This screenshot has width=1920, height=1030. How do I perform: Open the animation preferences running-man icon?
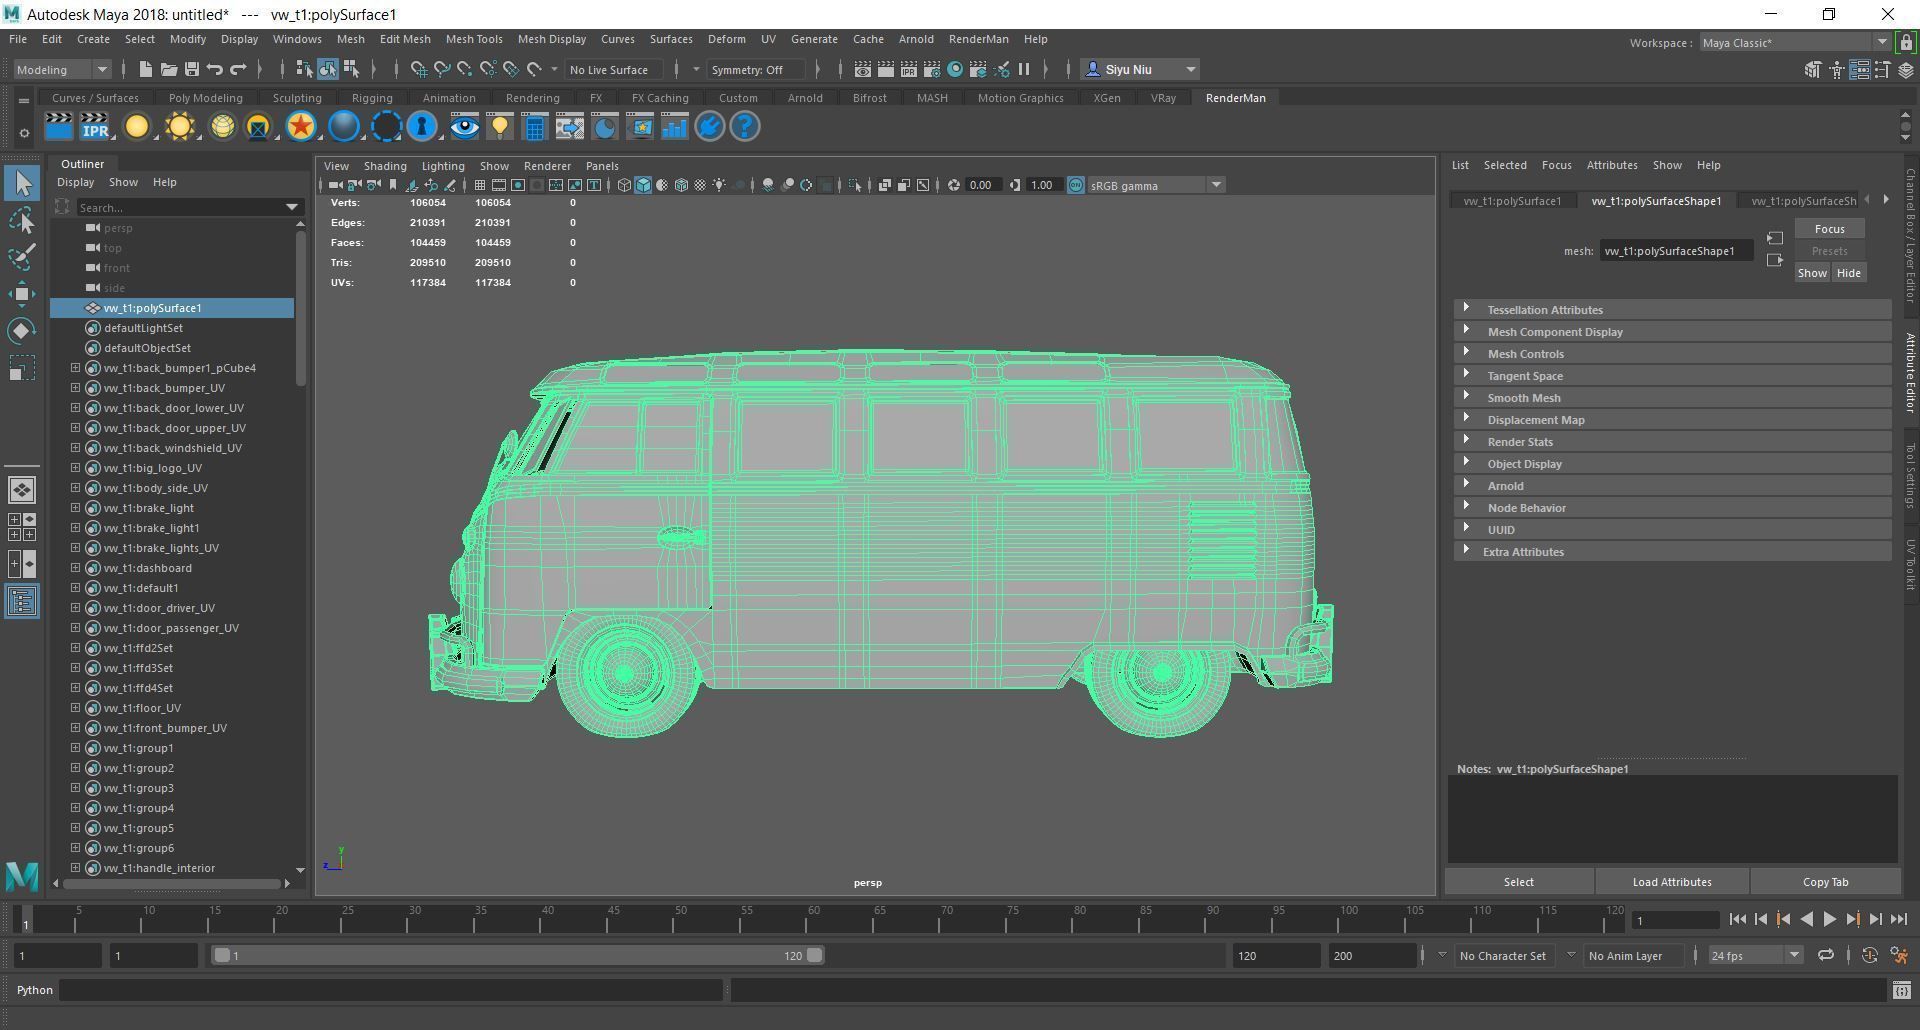point(1899,956)
